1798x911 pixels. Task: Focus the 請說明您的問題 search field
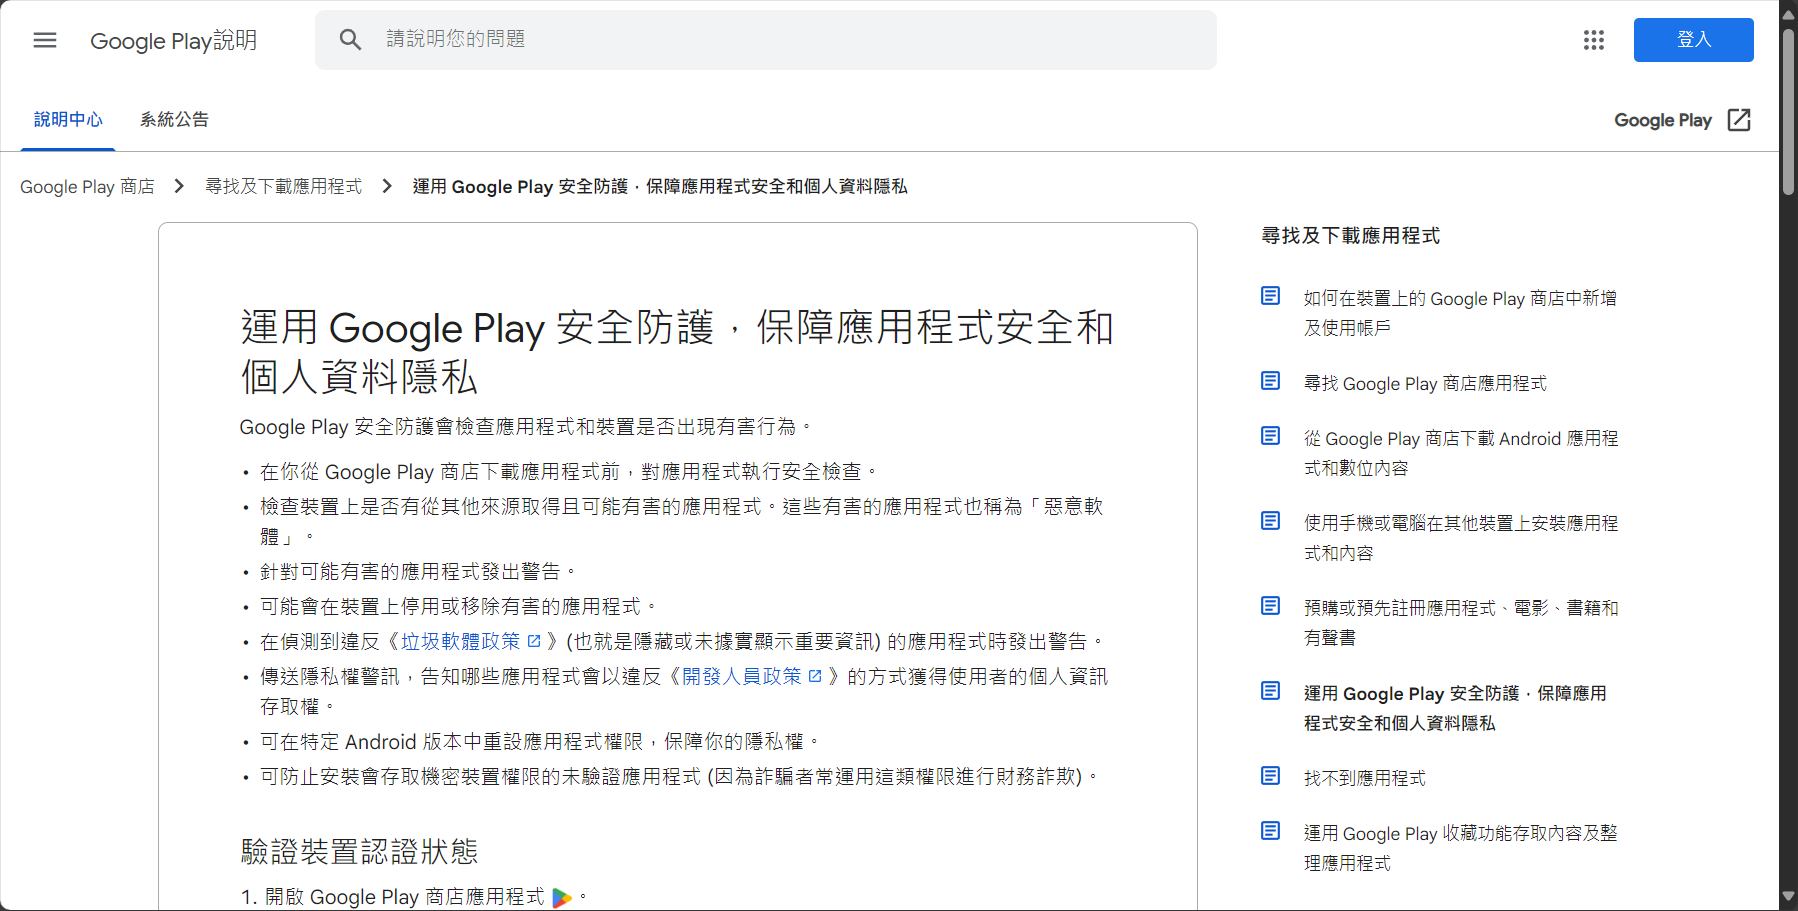coord(766,40)
